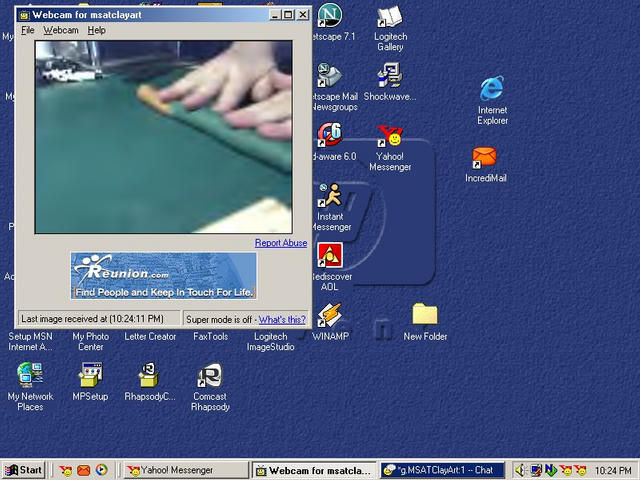Switch to Webcam for msatcla... taskbar button

click(x=314, y=470)
